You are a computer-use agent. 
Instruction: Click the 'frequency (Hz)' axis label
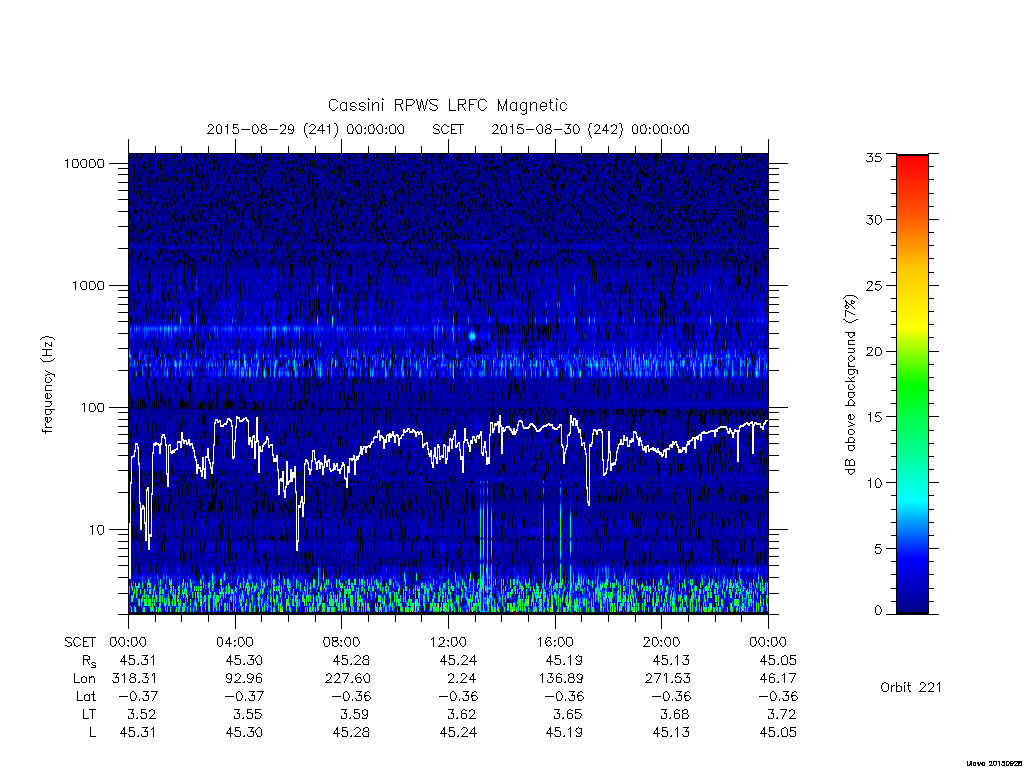pyautogui.click(x=47, y=385)
